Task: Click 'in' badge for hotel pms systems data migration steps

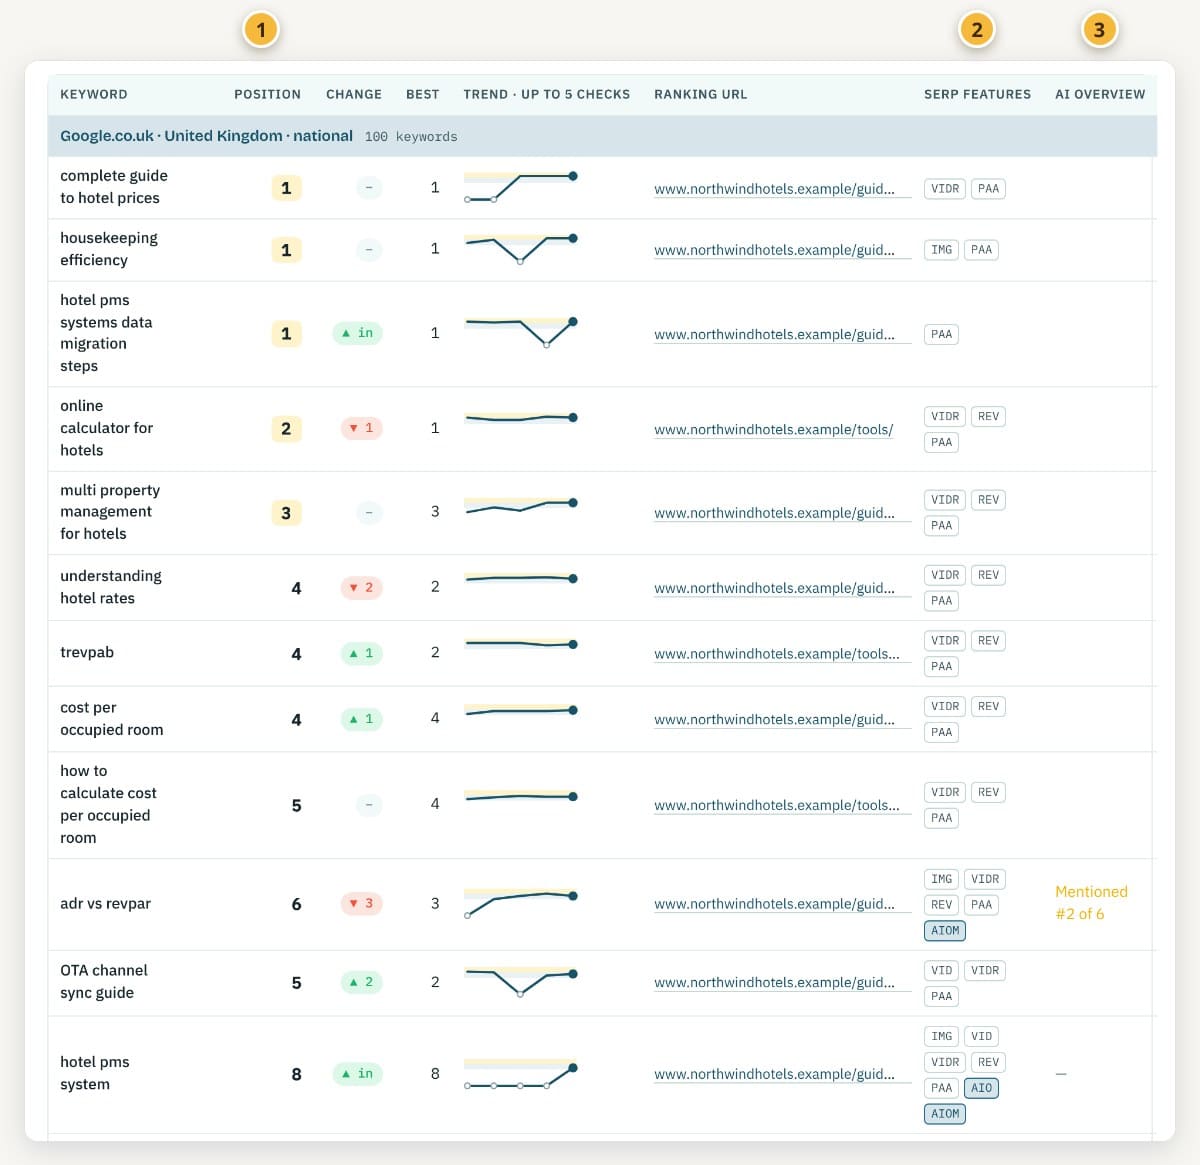Action: click(358, 333)
